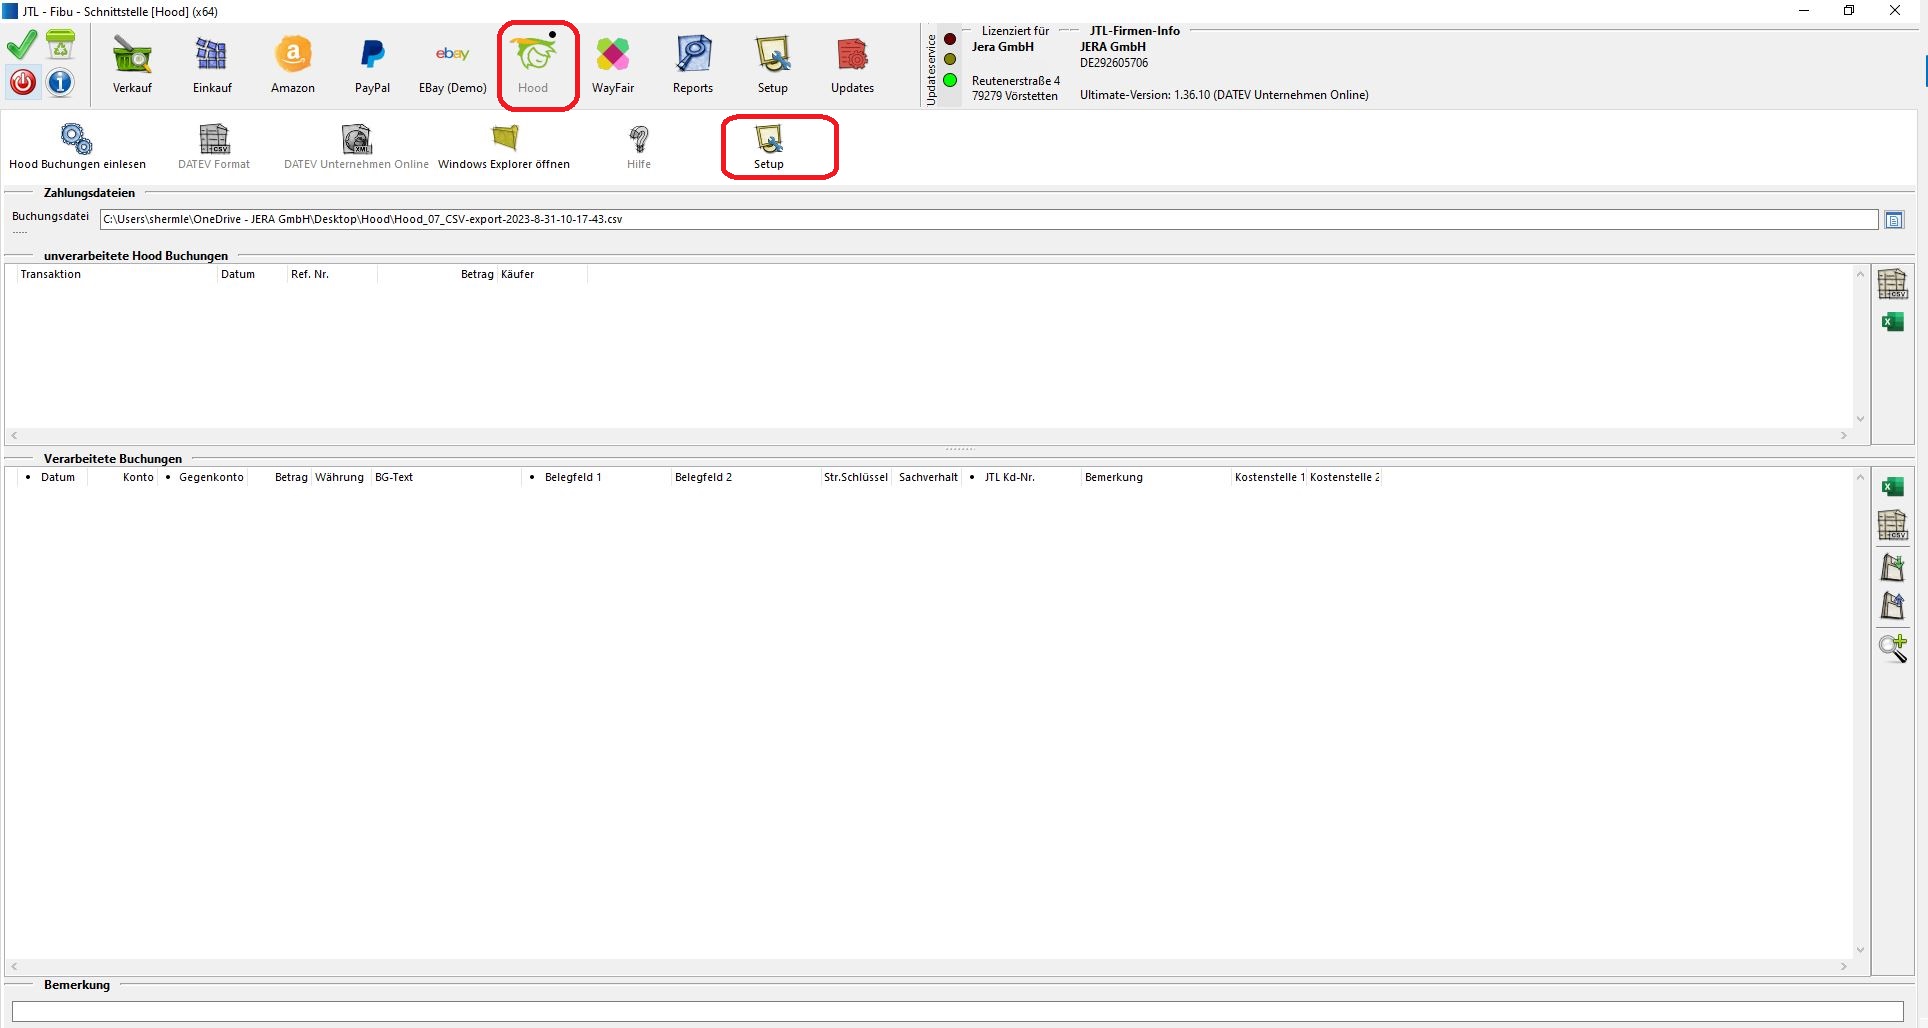Click the magnifier with plus icon
The height and width of the screenshot is (1028, 1928).
click(1892, 648)
